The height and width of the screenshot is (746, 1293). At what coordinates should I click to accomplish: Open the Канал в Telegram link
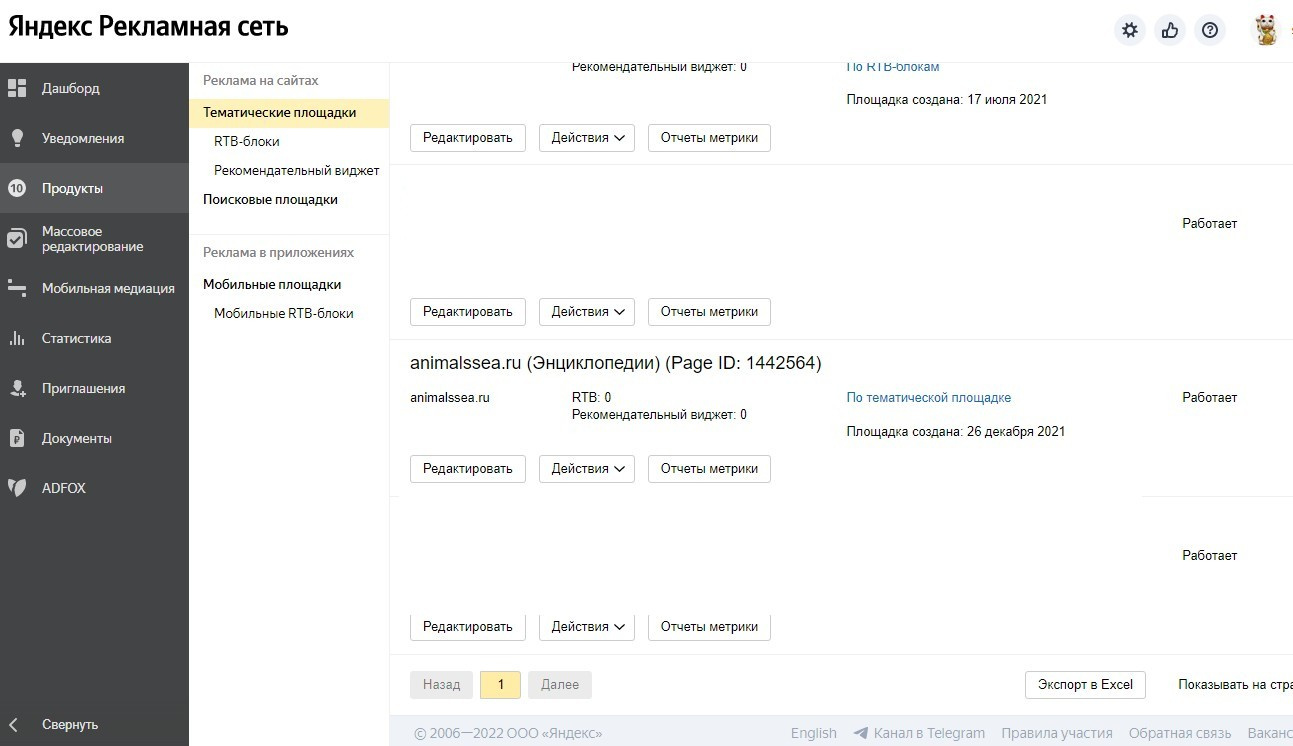pyautogui.click(x=929, y=733)
